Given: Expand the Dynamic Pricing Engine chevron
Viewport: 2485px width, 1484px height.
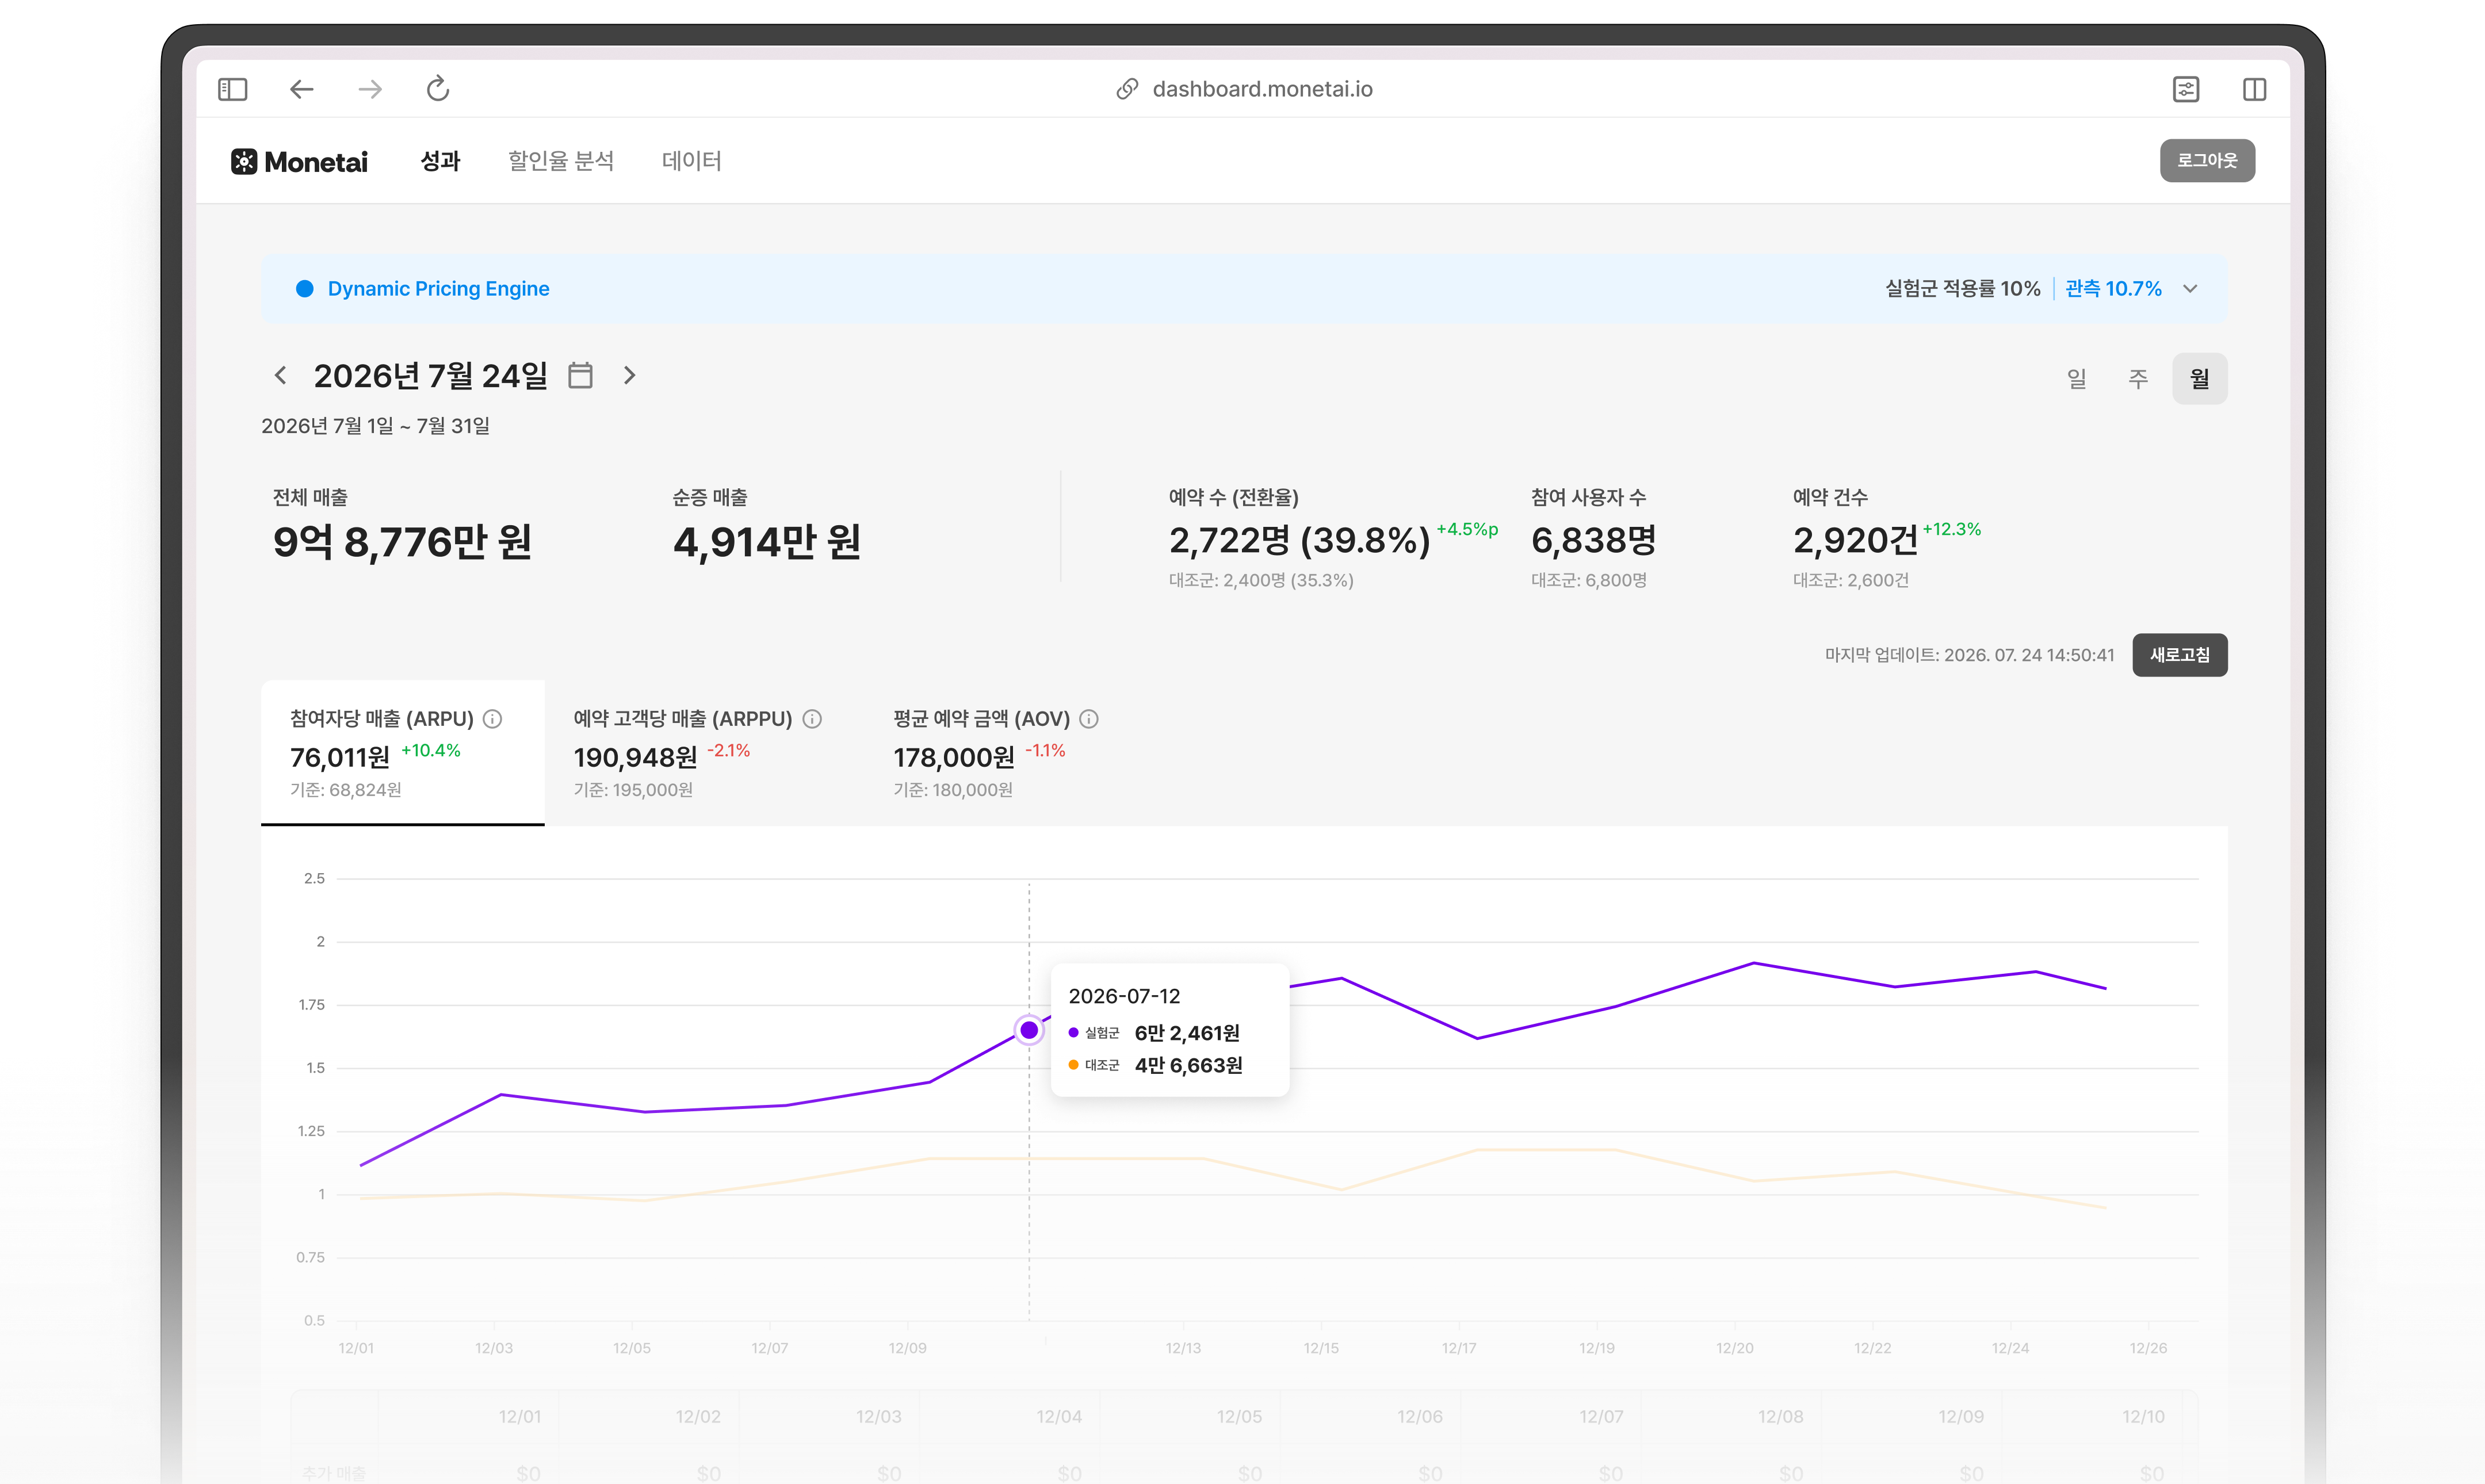Looking at the screenshot, I should [x=2190, y=289].
